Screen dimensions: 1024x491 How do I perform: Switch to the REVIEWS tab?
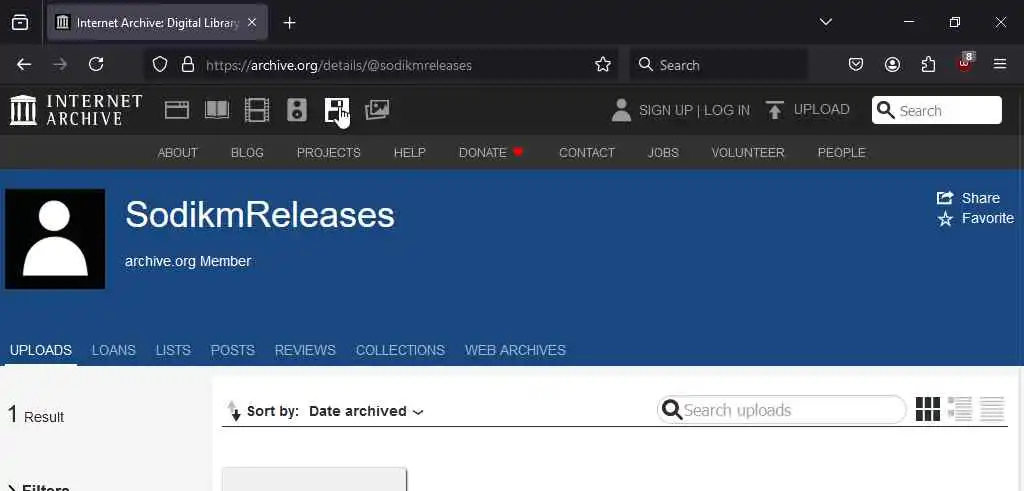click(305, 351)
